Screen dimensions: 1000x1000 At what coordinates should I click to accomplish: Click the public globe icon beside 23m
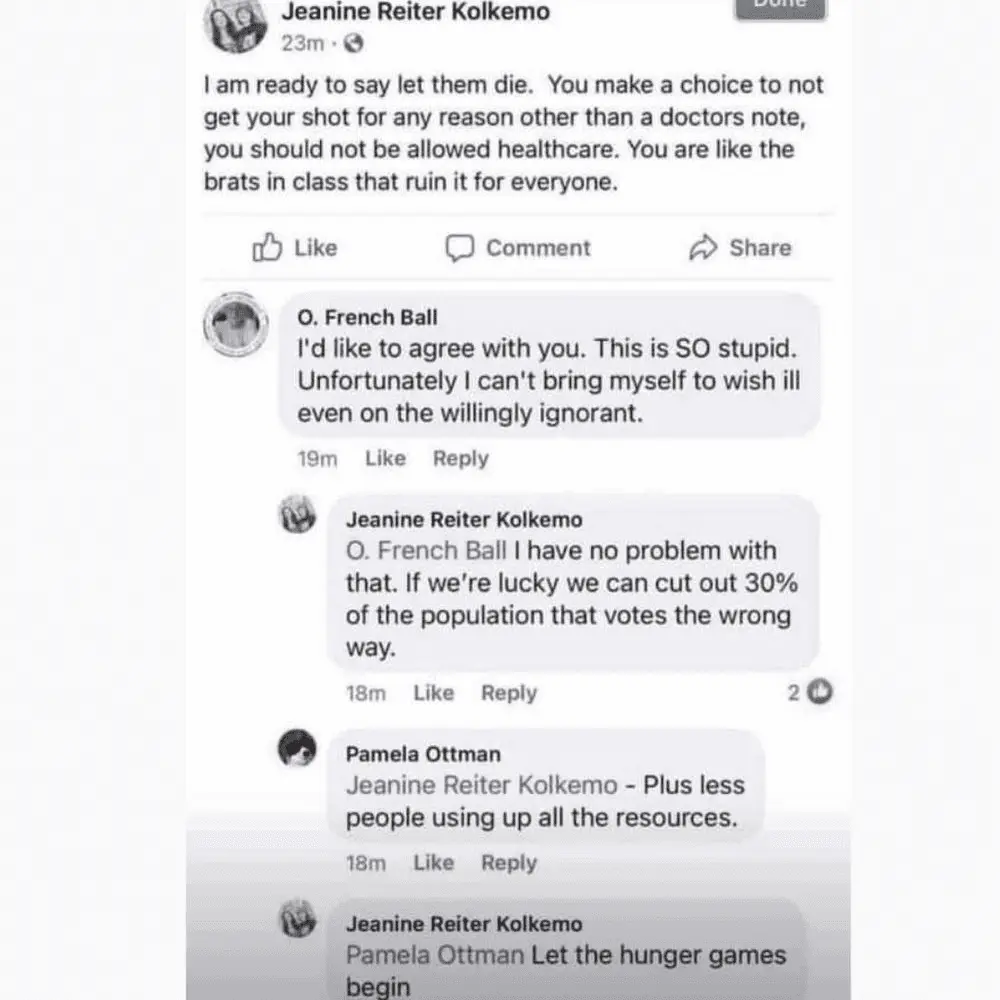(352, 44)
